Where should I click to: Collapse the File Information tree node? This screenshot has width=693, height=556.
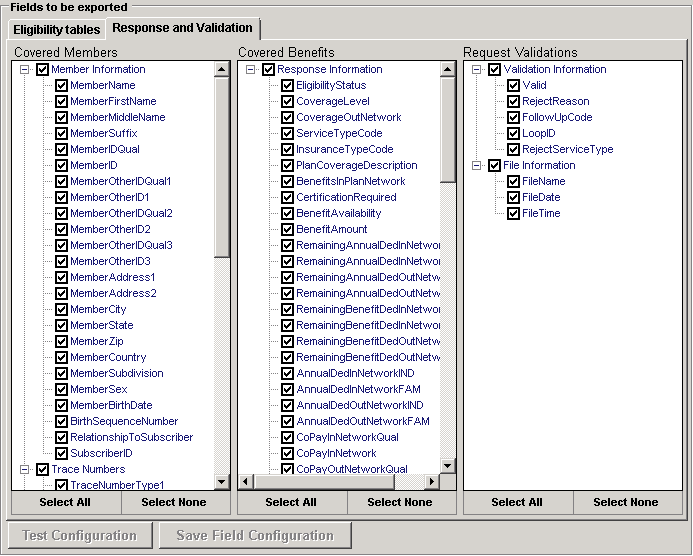(x=476, y=166)
